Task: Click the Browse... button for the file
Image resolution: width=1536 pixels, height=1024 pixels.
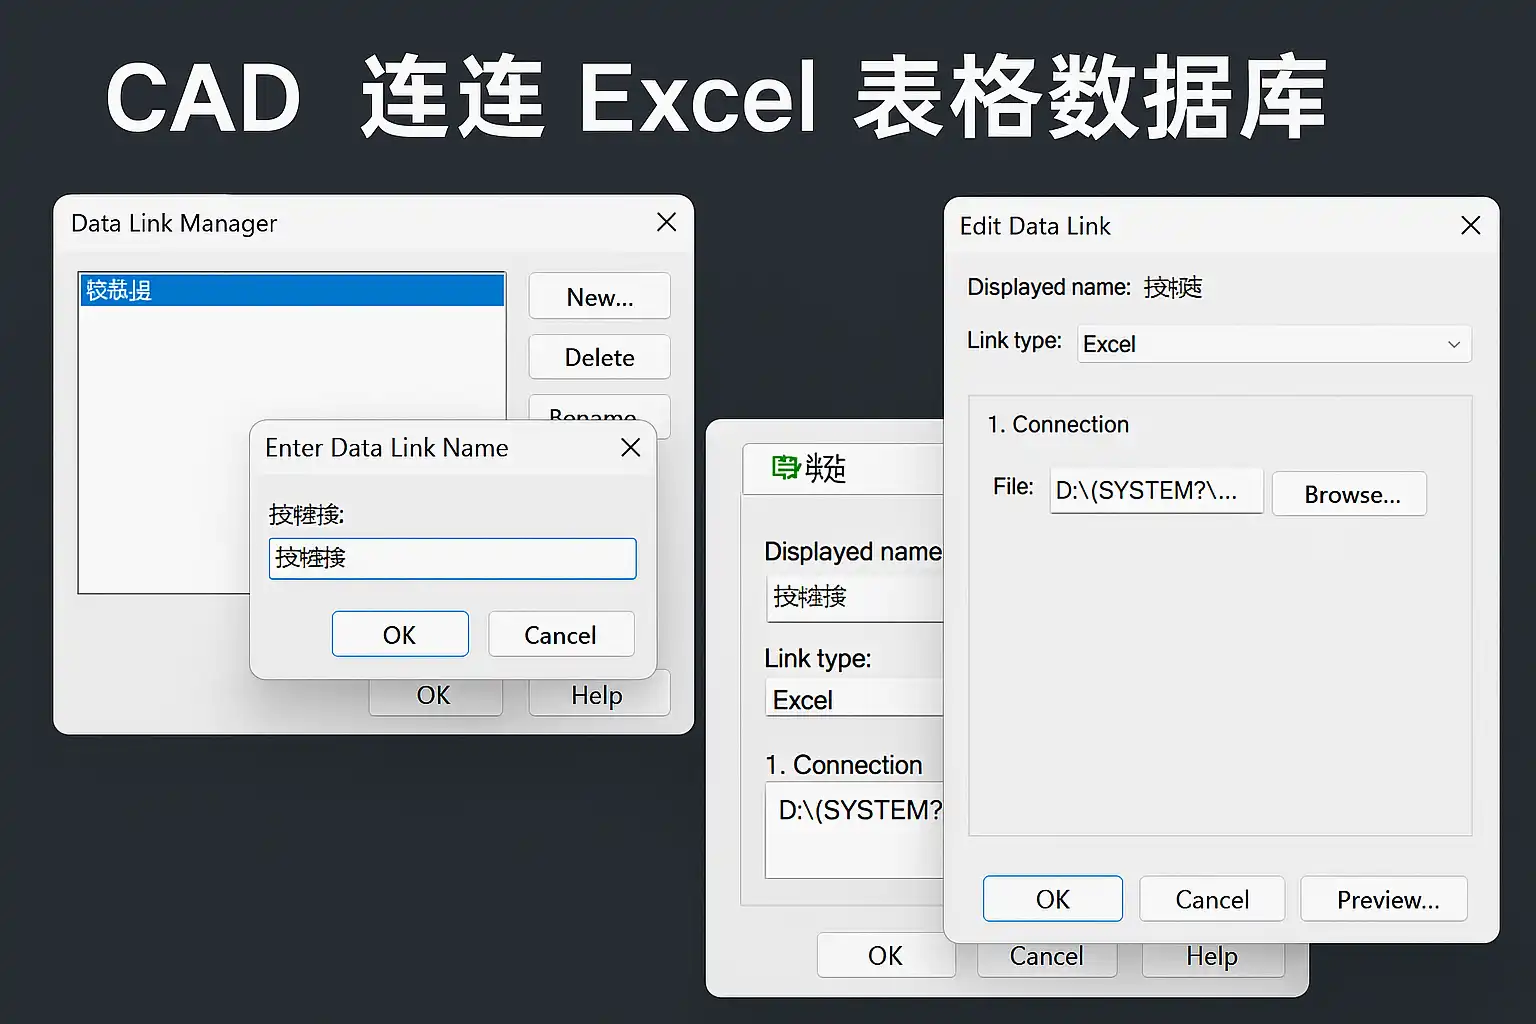Action: tap(1349, 494)
